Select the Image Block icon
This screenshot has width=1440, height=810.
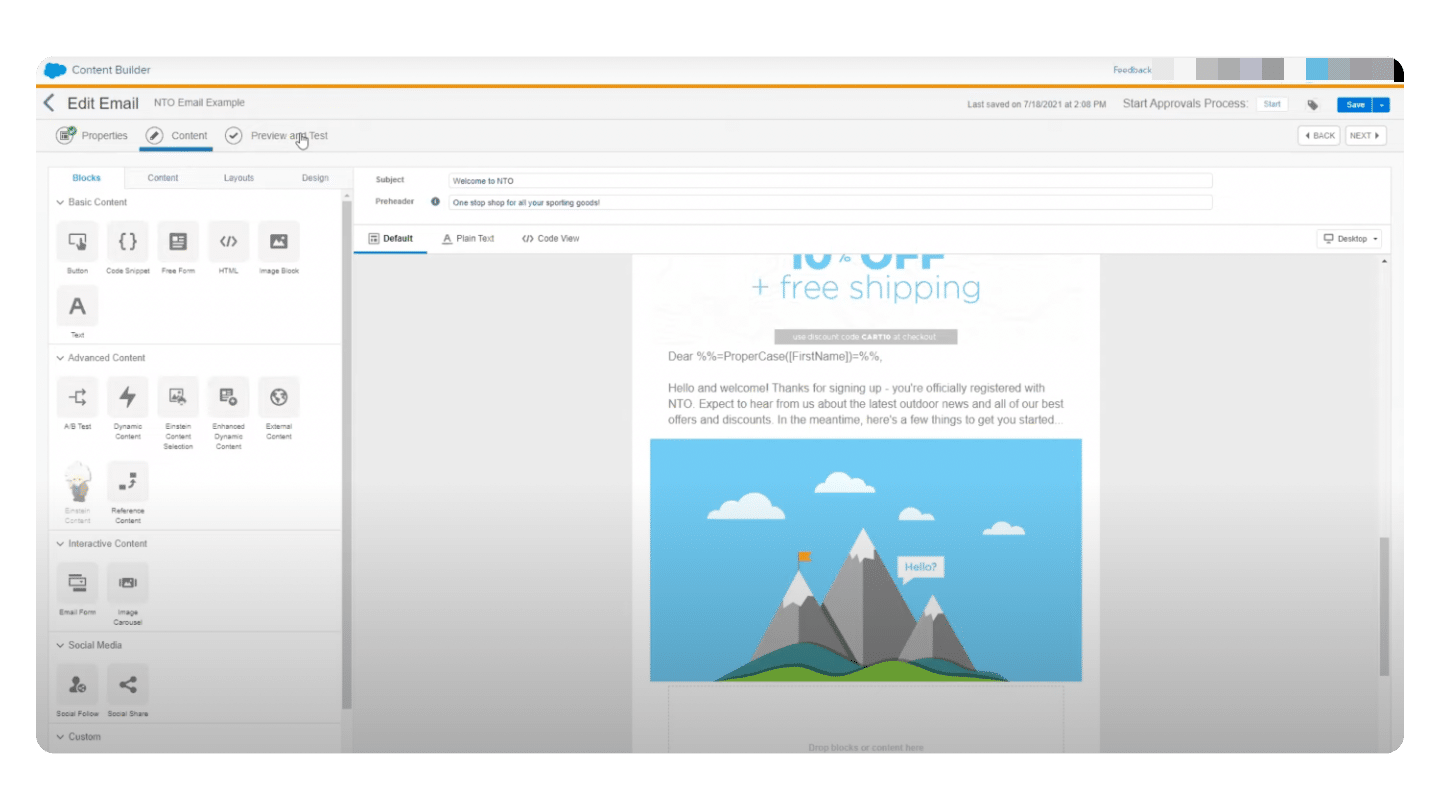279,241
